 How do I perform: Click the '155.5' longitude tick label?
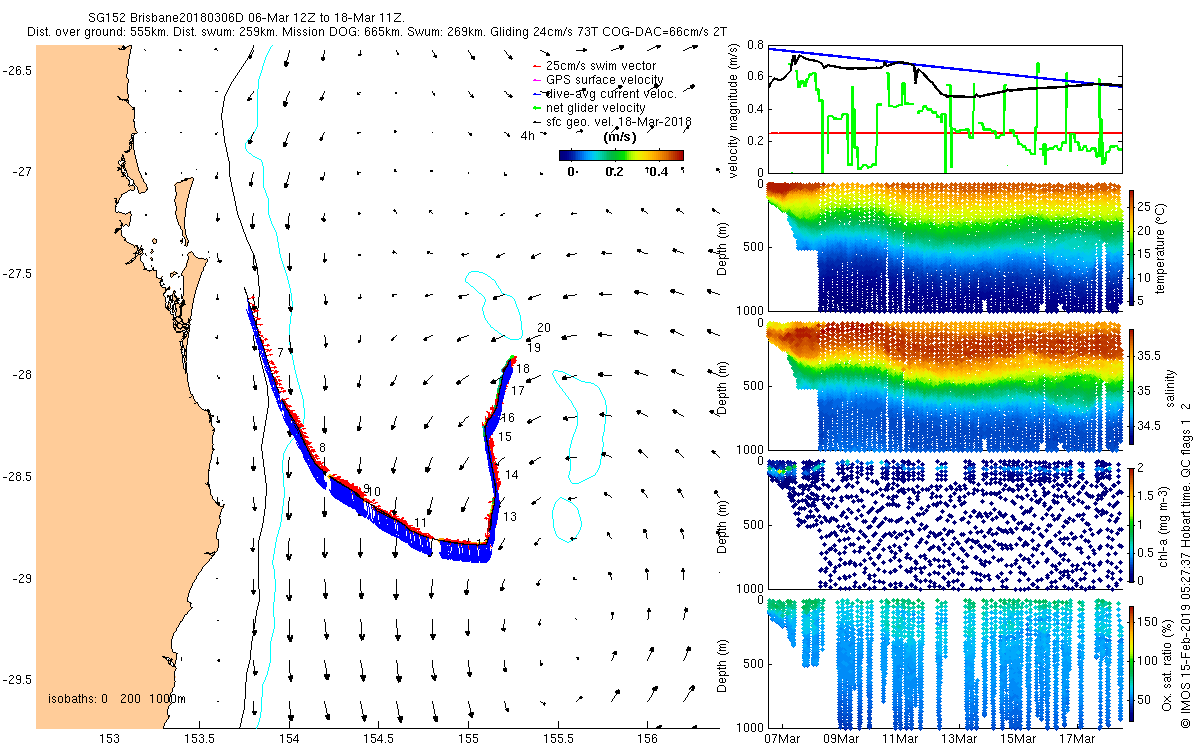pos(558,738)
